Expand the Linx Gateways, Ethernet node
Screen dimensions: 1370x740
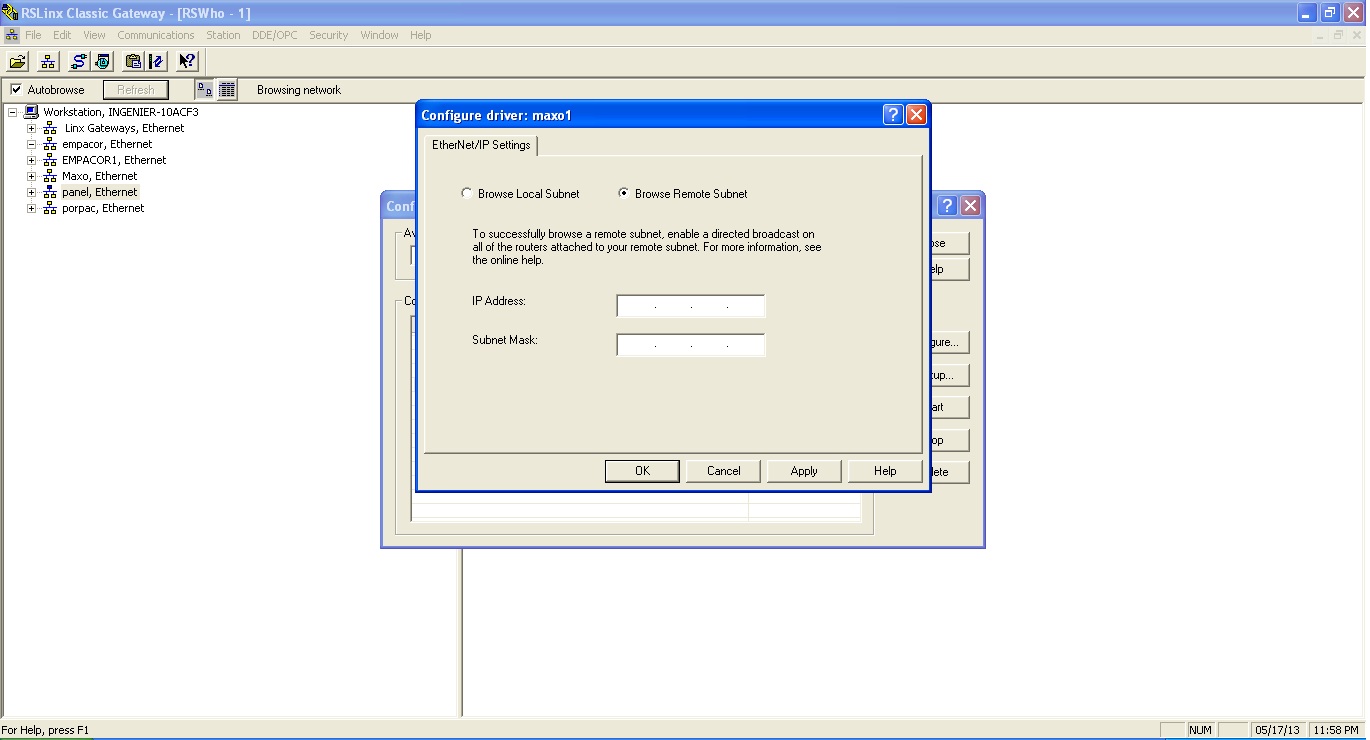point(32,128)
